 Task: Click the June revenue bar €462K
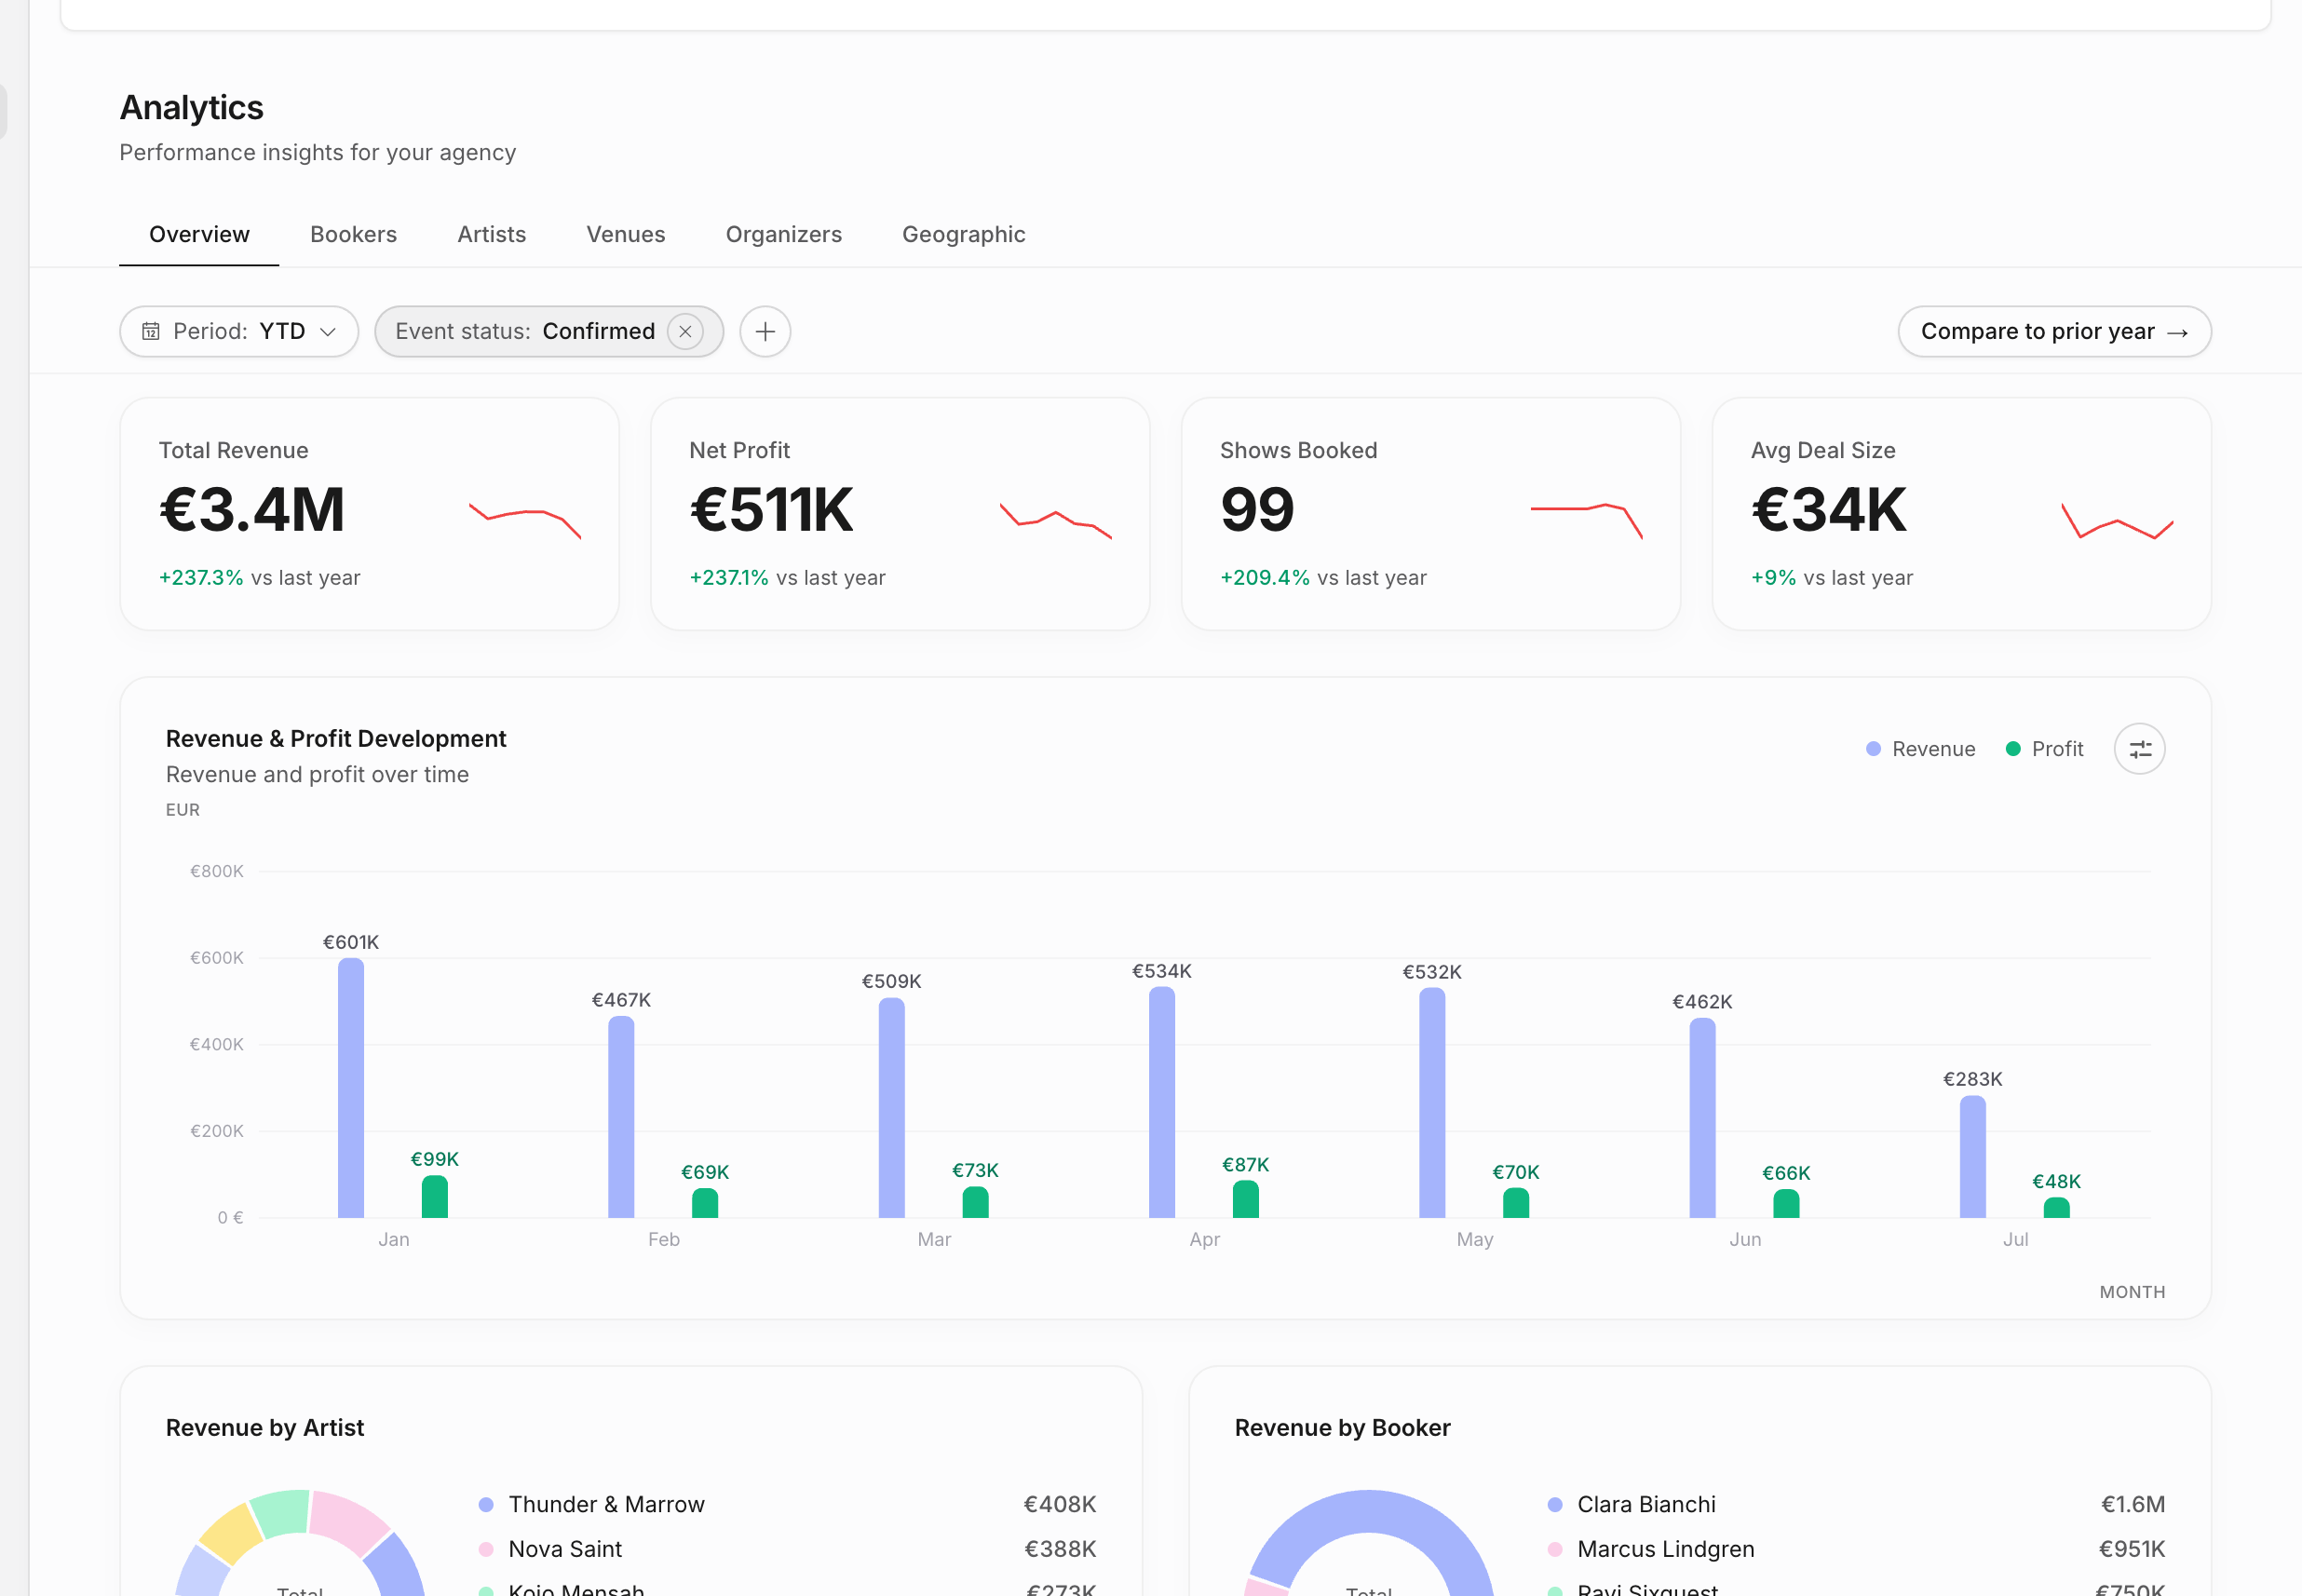(1703, 1118)
